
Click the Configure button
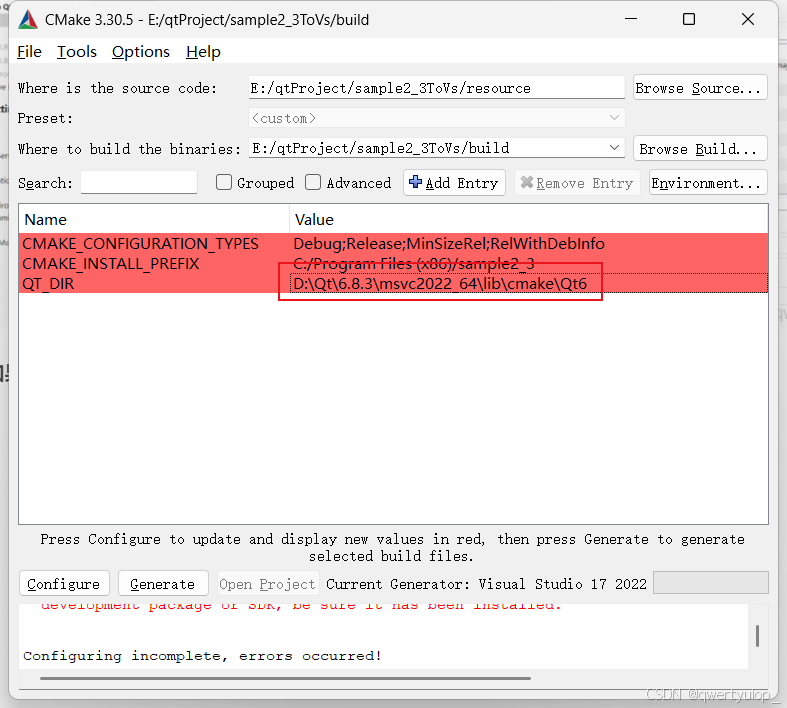pos(64,584)
